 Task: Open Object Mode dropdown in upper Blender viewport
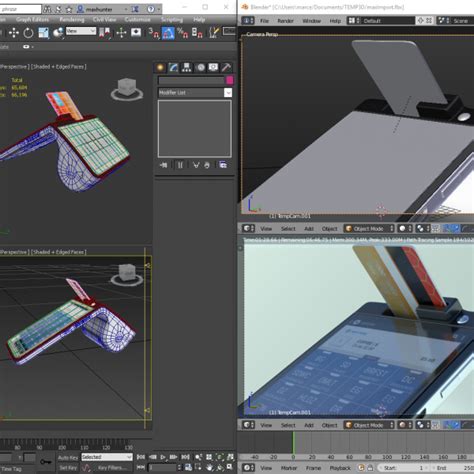[x=369, y=229]
